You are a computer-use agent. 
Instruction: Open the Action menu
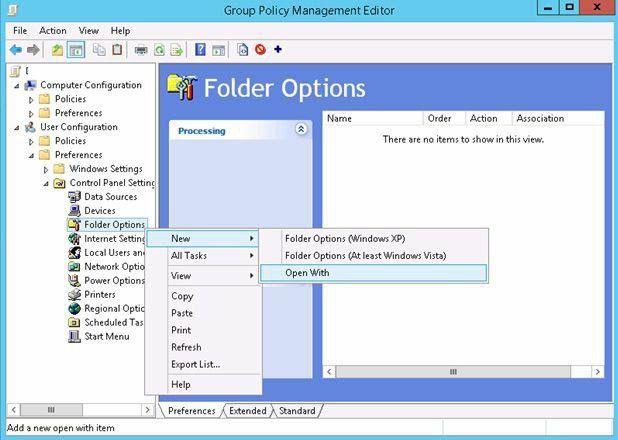pos(52,31)
